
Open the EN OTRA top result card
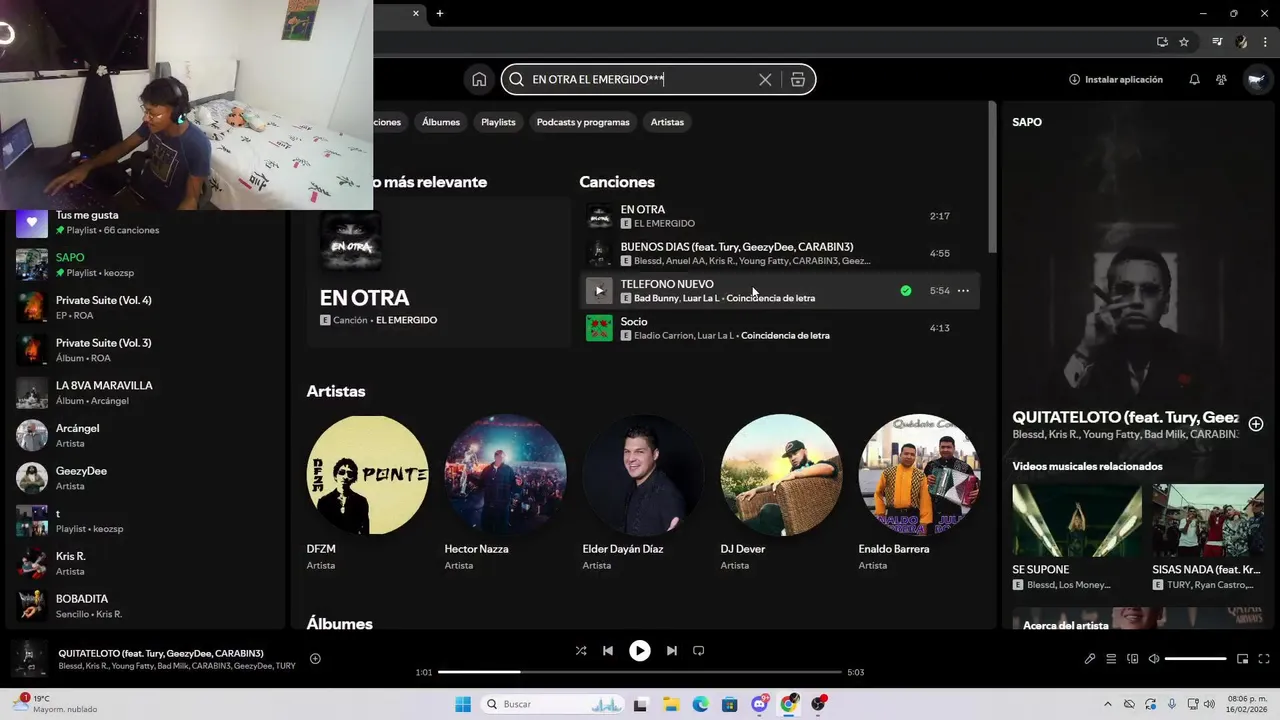pyautogui.click(x=438, y=271)
